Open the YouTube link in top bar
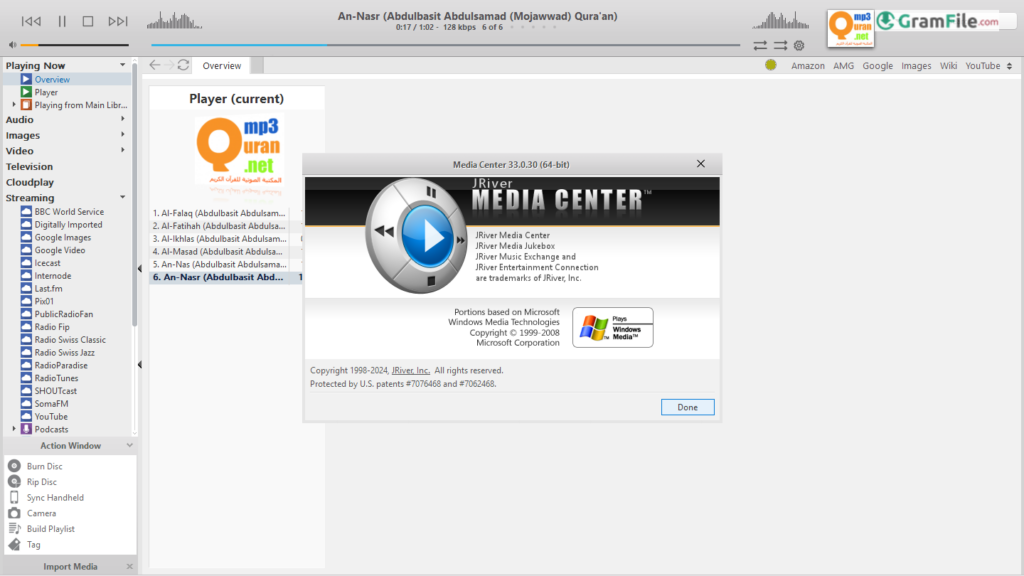This screenshot has height=576, width=1024. pyautogui.click(x=983, y=66)
